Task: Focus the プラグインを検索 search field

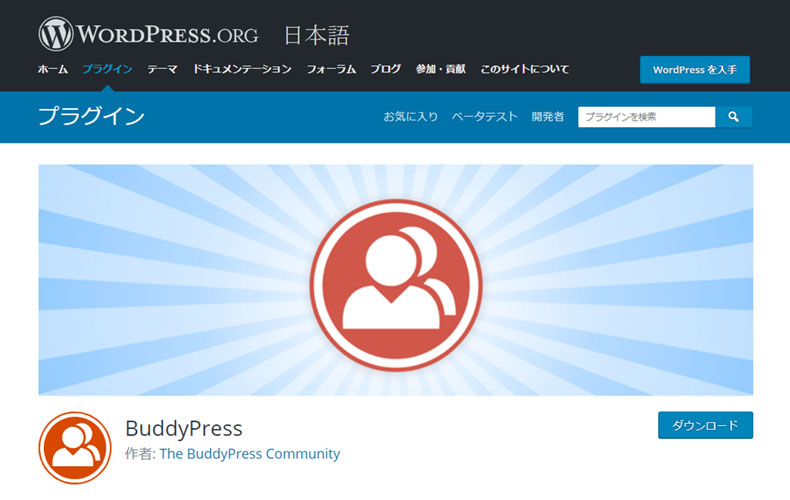Action: (x=646, y=117)
